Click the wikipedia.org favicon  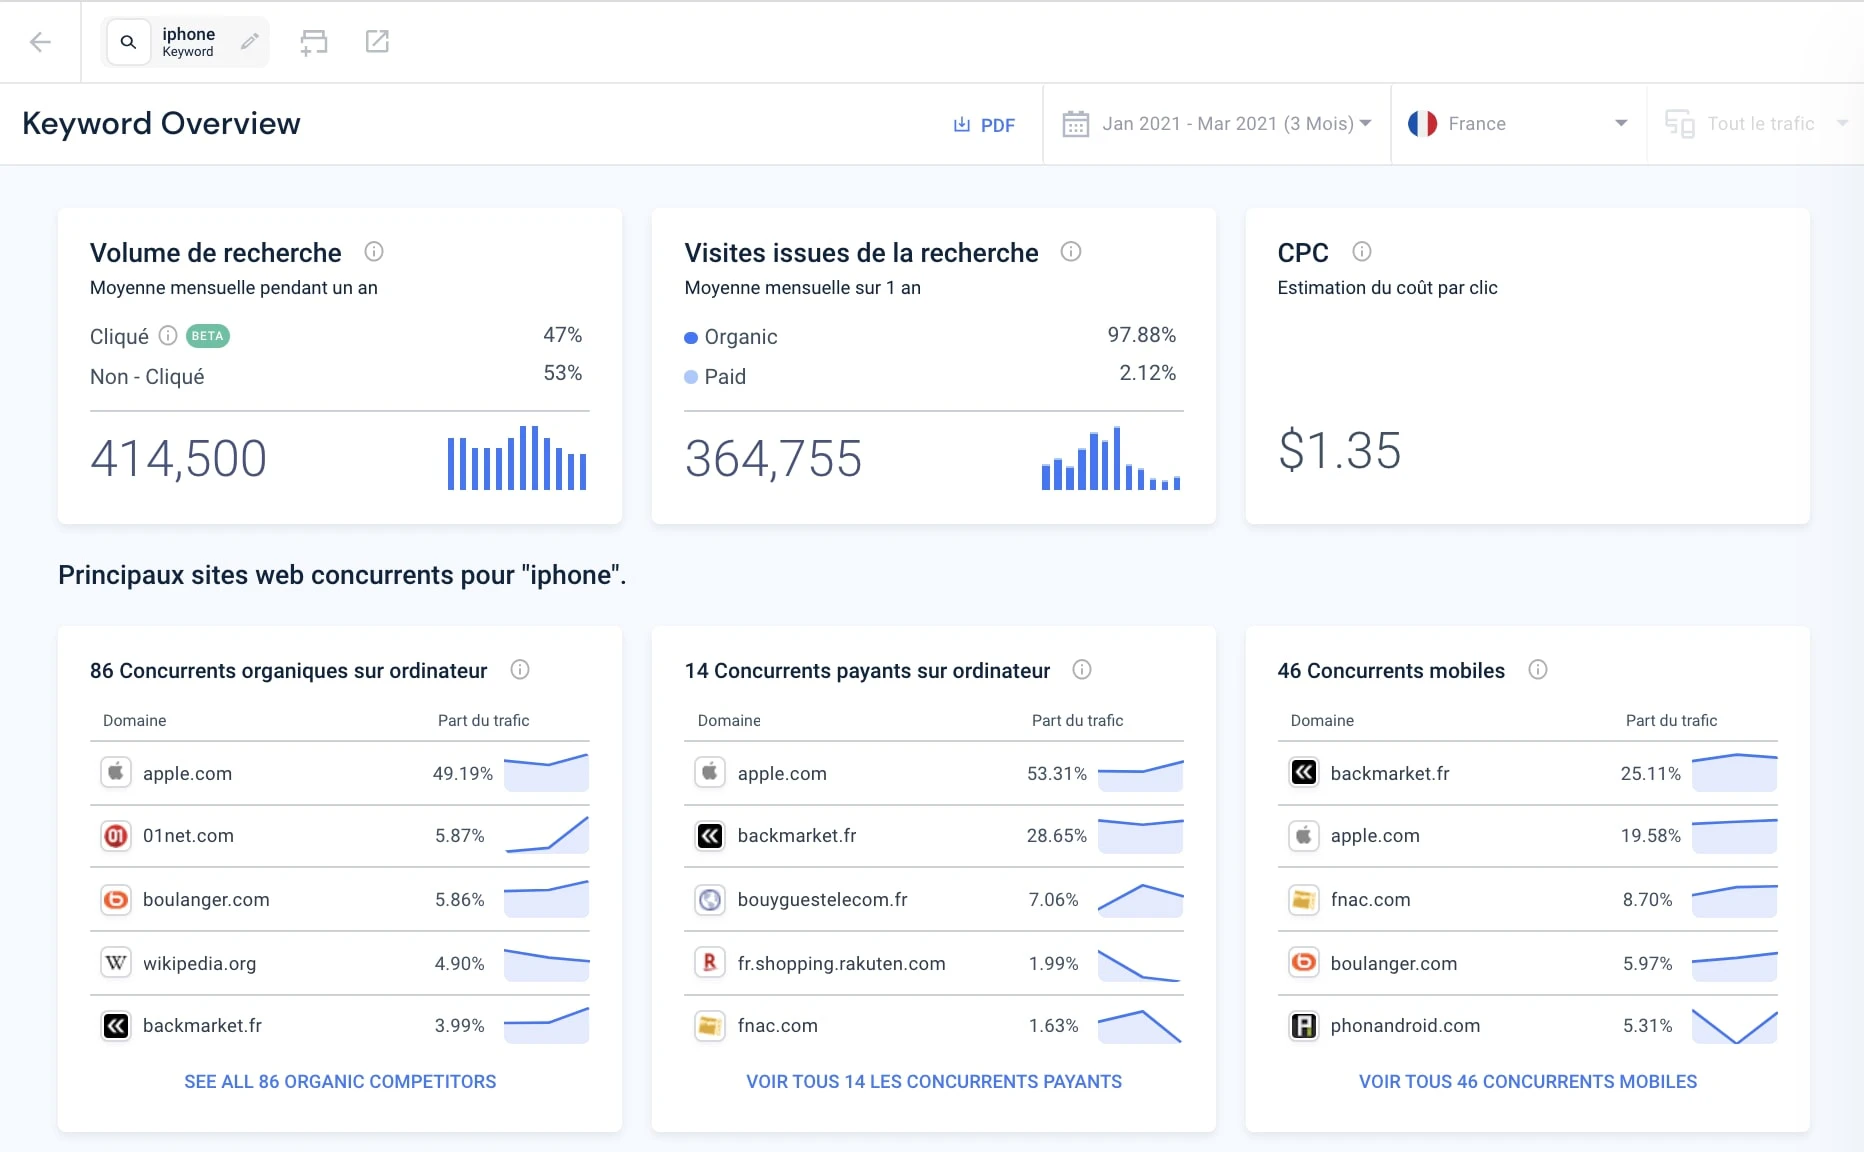[116, 963]
